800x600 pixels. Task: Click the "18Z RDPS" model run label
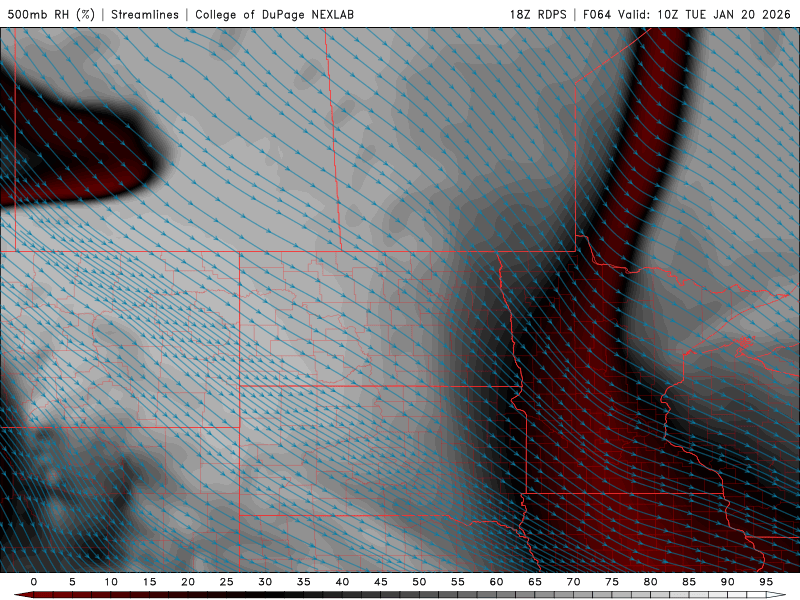(x=538, y=14)
